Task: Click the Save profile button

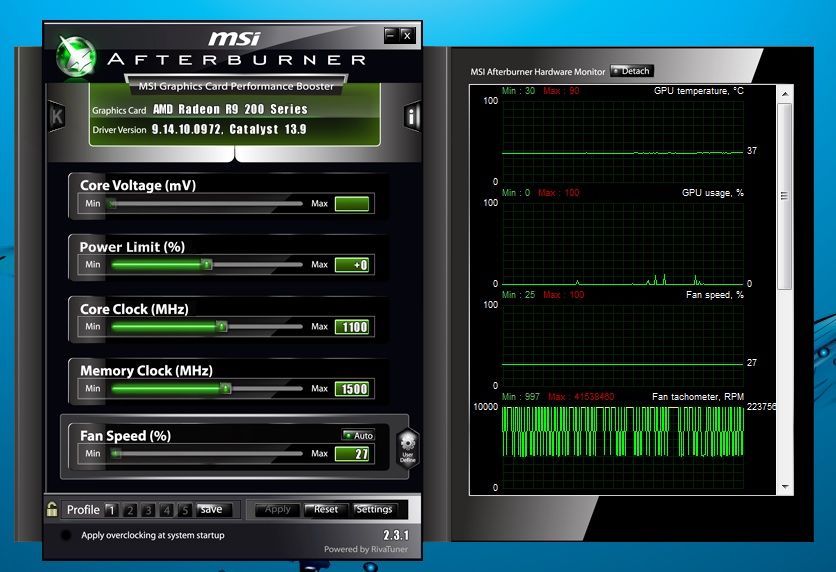Action: [212, 510]
